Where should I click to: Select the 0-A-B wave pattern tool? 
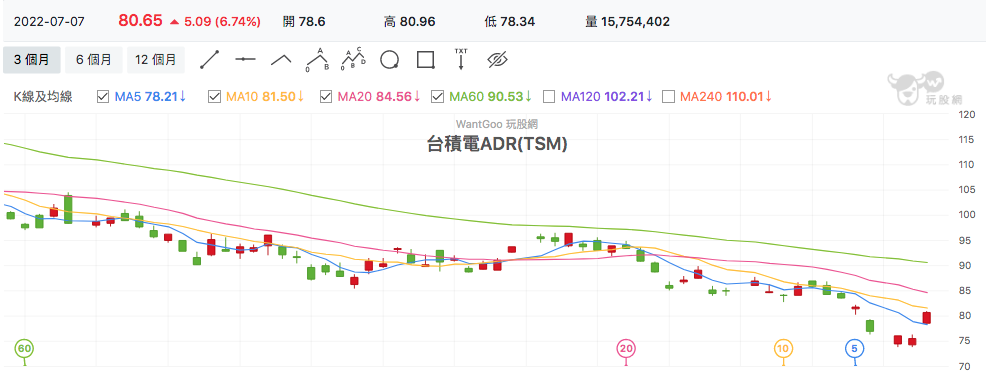(319, 60)
